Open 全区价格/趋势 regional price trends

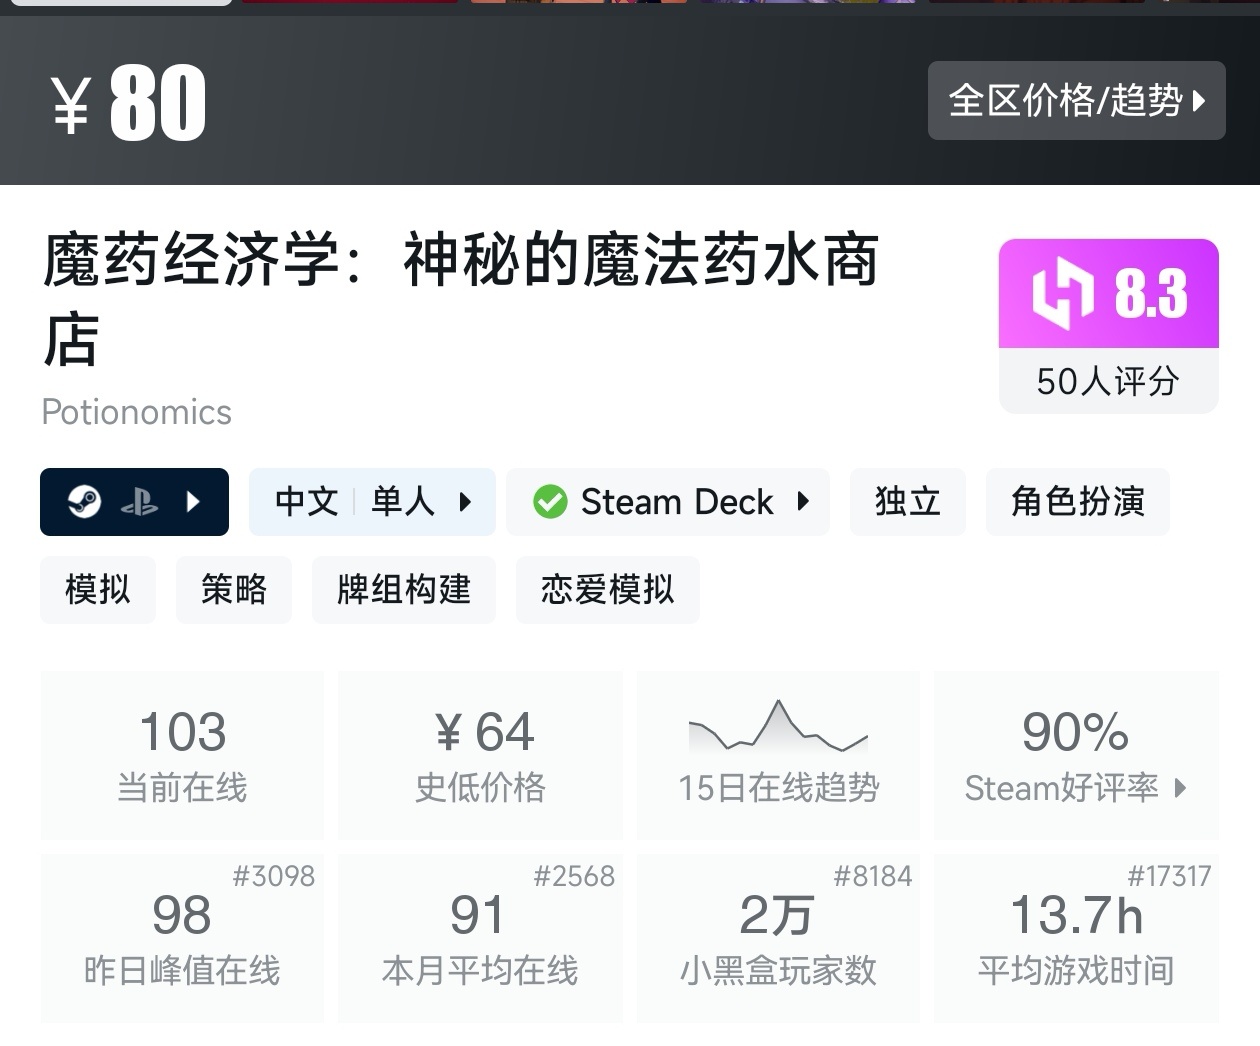click(x=1076, y=100)
